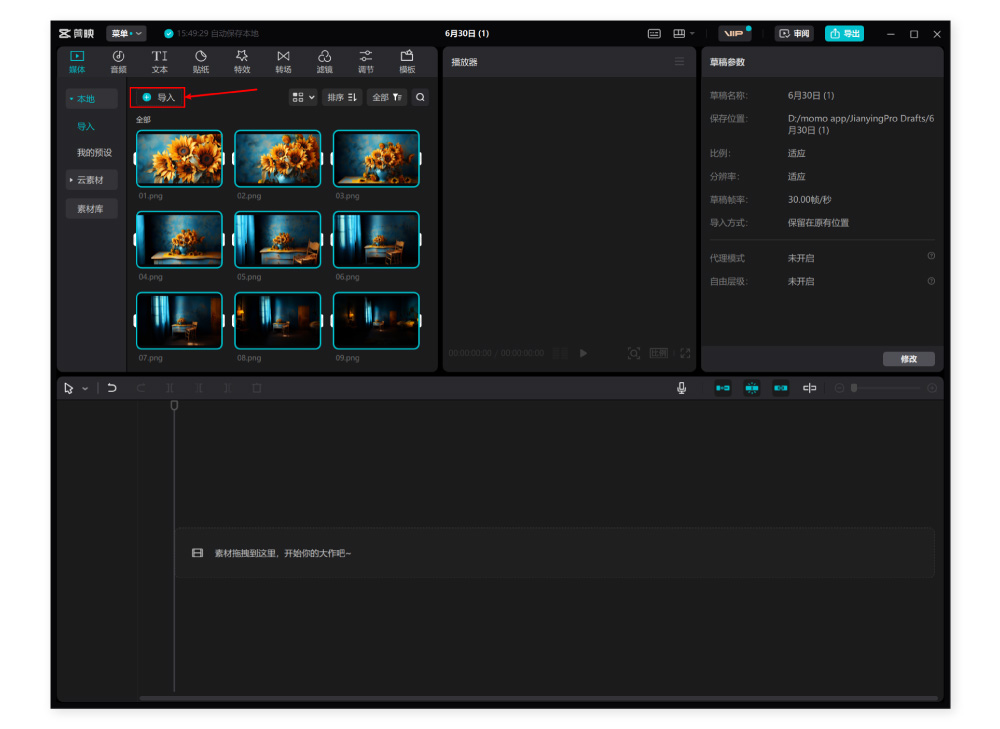This screenshot has width=1000, height=729.
Task: Choose the selection pointer tool
Action: pos(68,388)
